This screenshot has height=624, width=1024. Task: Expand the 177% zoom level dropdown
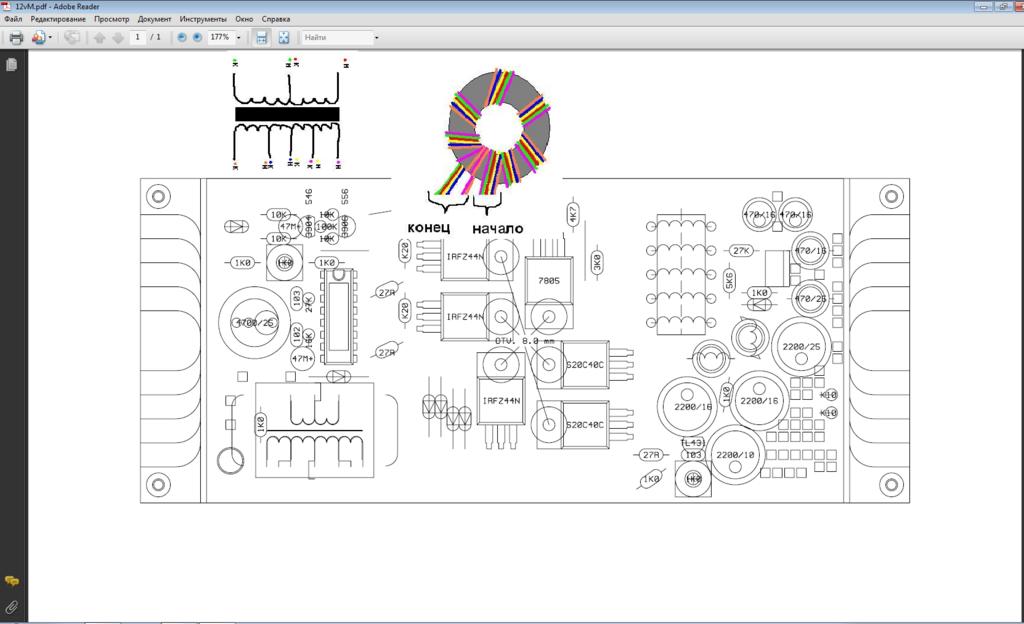238,38
